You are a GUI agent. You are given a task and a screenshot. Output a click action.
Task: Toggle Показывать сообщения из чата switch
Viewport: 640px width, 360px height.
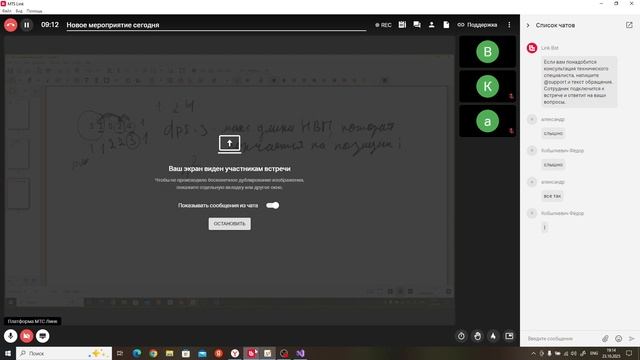(x=273, y=205)
